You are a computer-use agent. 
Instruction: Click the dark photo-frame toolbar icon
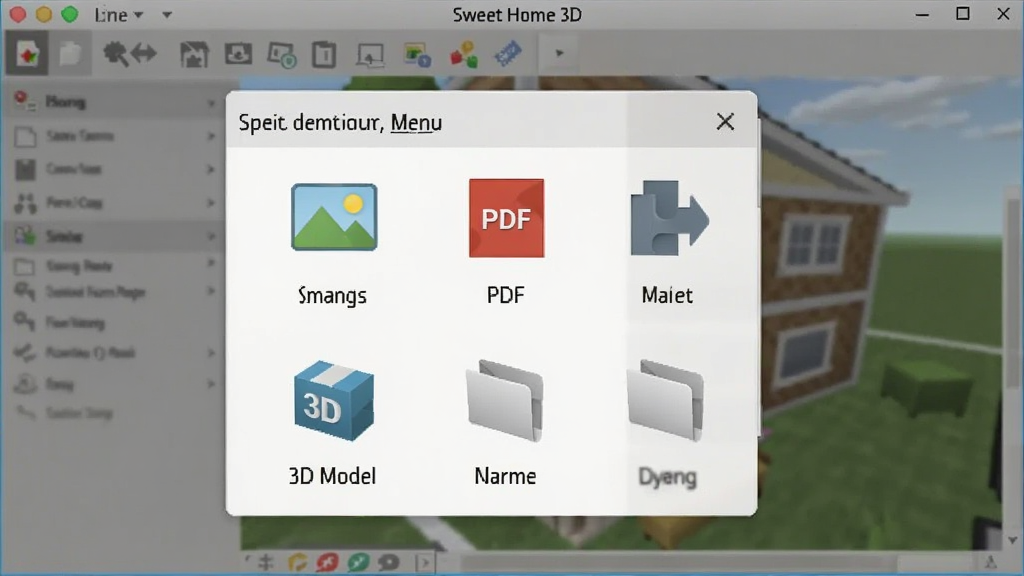coord(238,54)
